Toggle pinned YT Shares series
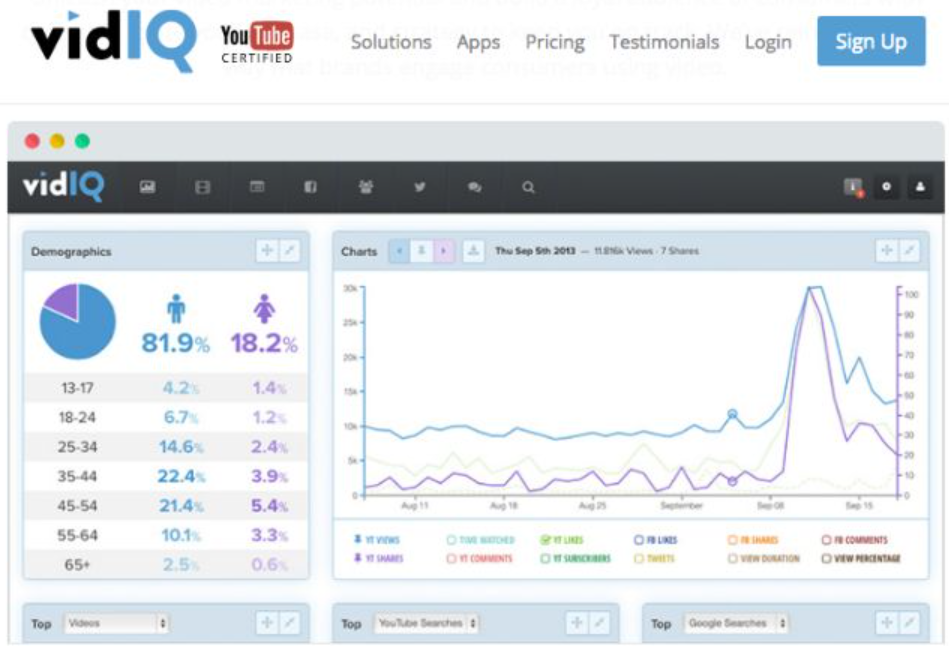This screenshot has width=949, height=646. 378,558
